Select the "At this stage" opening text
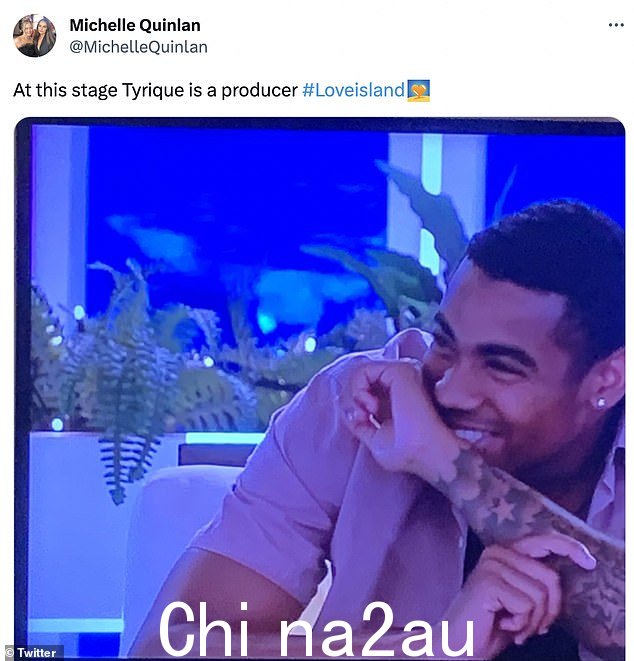The image size is (634, 661). [65, 90]
